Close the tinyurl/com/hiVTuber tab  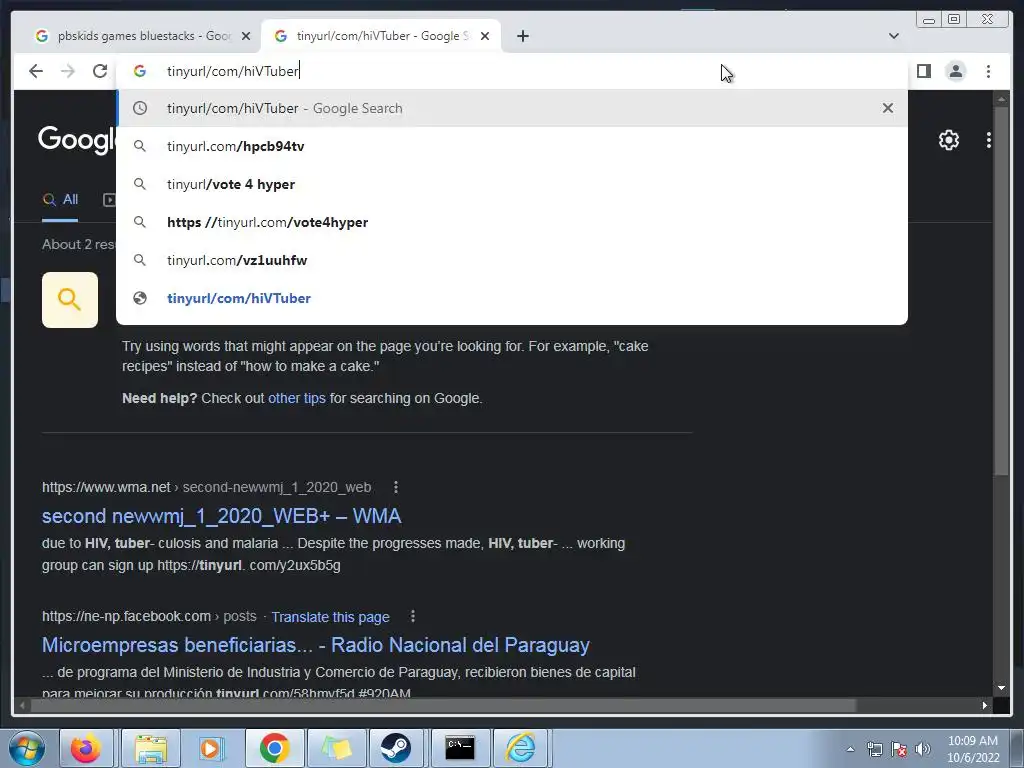coord(485,36)
